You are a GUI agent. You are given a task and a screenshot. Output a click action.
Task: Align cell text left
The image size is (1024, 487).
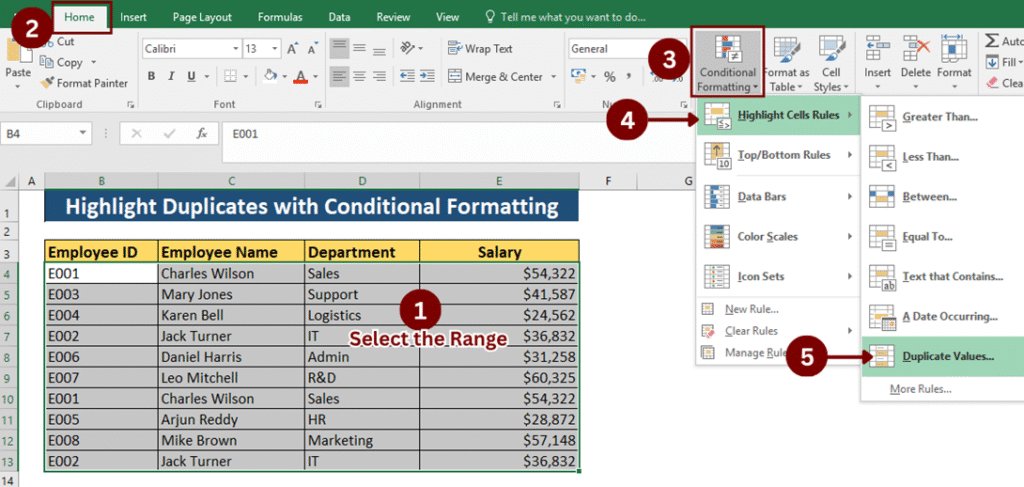pyautogui.click(x=339, y=77)
